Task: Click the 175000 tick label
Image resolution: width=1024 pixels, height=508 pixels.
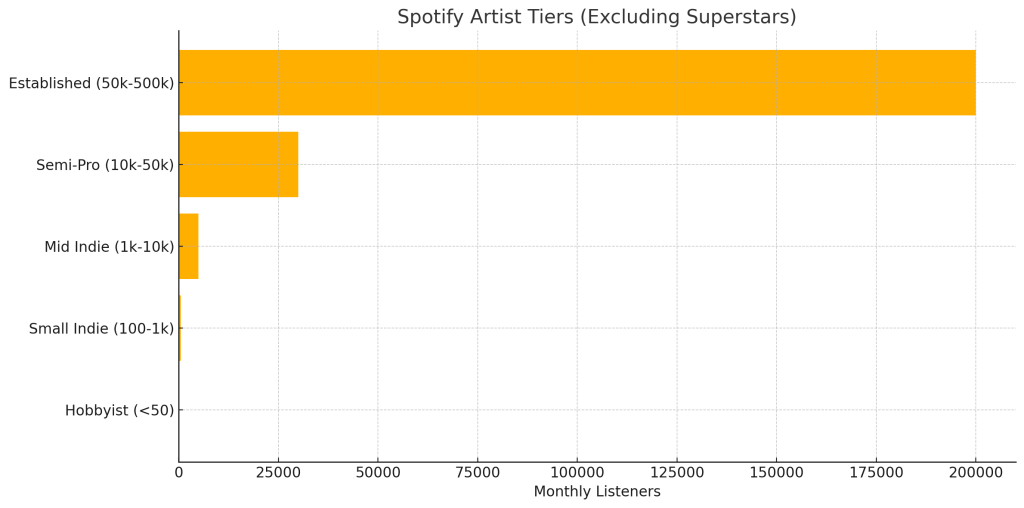Action: tap(876, 473)
